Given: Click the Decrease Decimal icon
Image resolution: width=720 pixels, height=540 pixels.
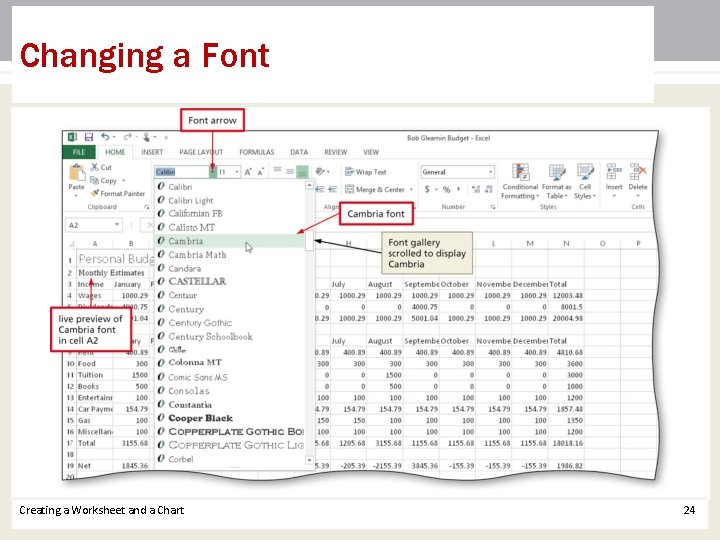Looking at the screenshot, I should point(489,189).
